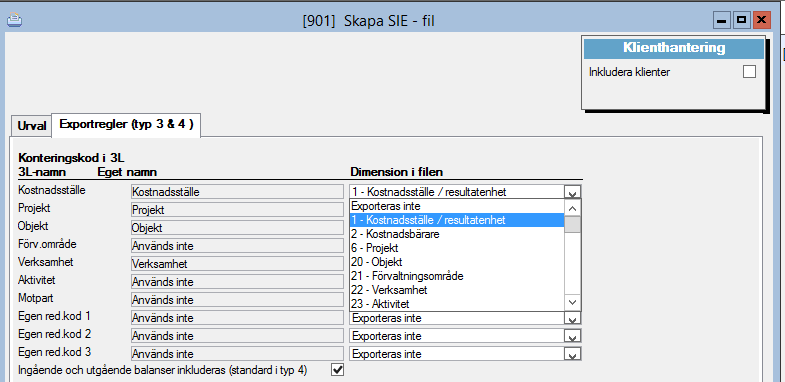785x382 pixels.
Task: Expand the Egen red.kod 3 dimension dropdown
Action: (x=573, y=354)
